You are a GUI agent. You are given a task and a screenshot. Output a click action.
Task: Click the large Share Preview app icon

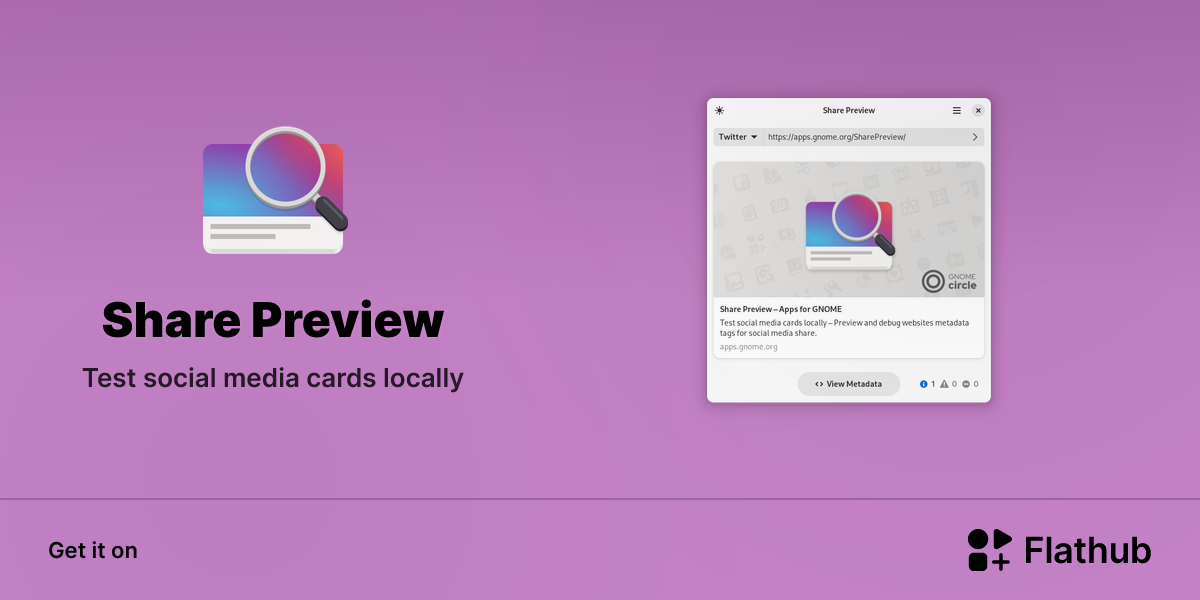click(x=276, y=191)
